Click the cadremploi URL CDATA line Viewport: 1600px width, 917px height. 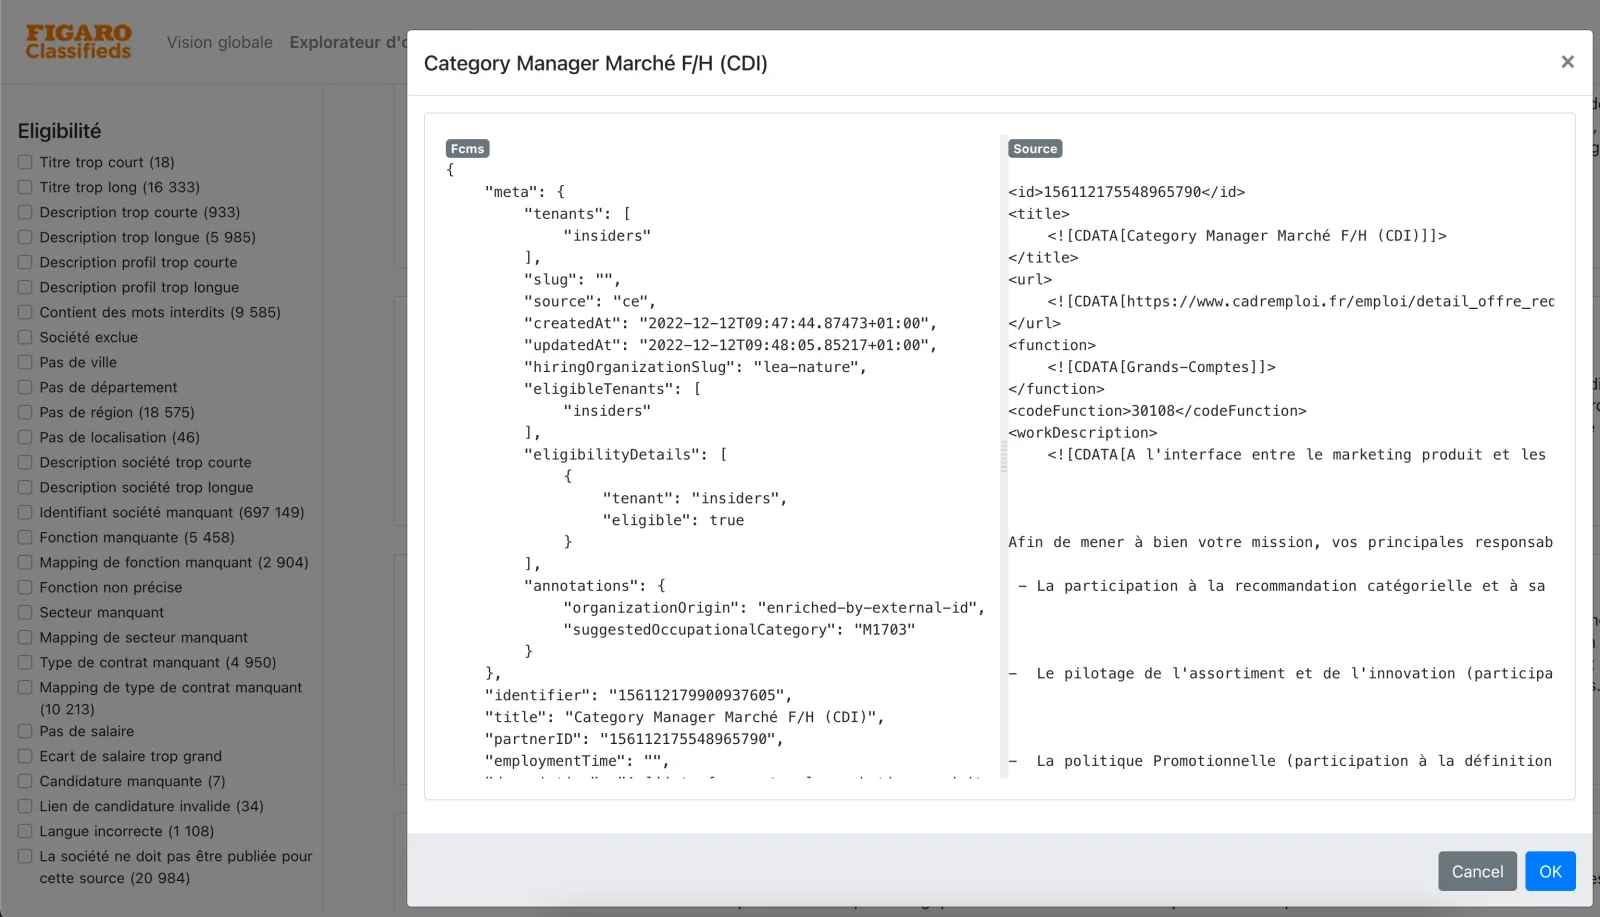[1300, 301]
